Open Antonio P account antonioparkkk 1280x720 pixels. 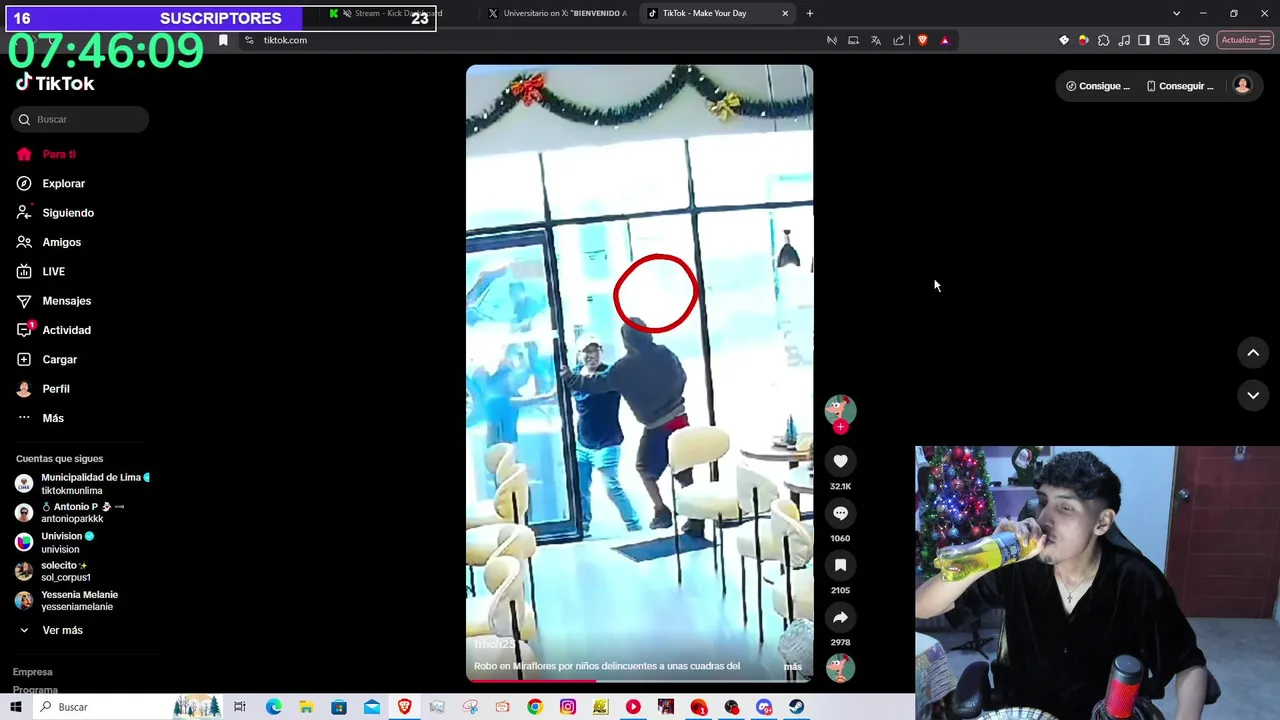70,513
